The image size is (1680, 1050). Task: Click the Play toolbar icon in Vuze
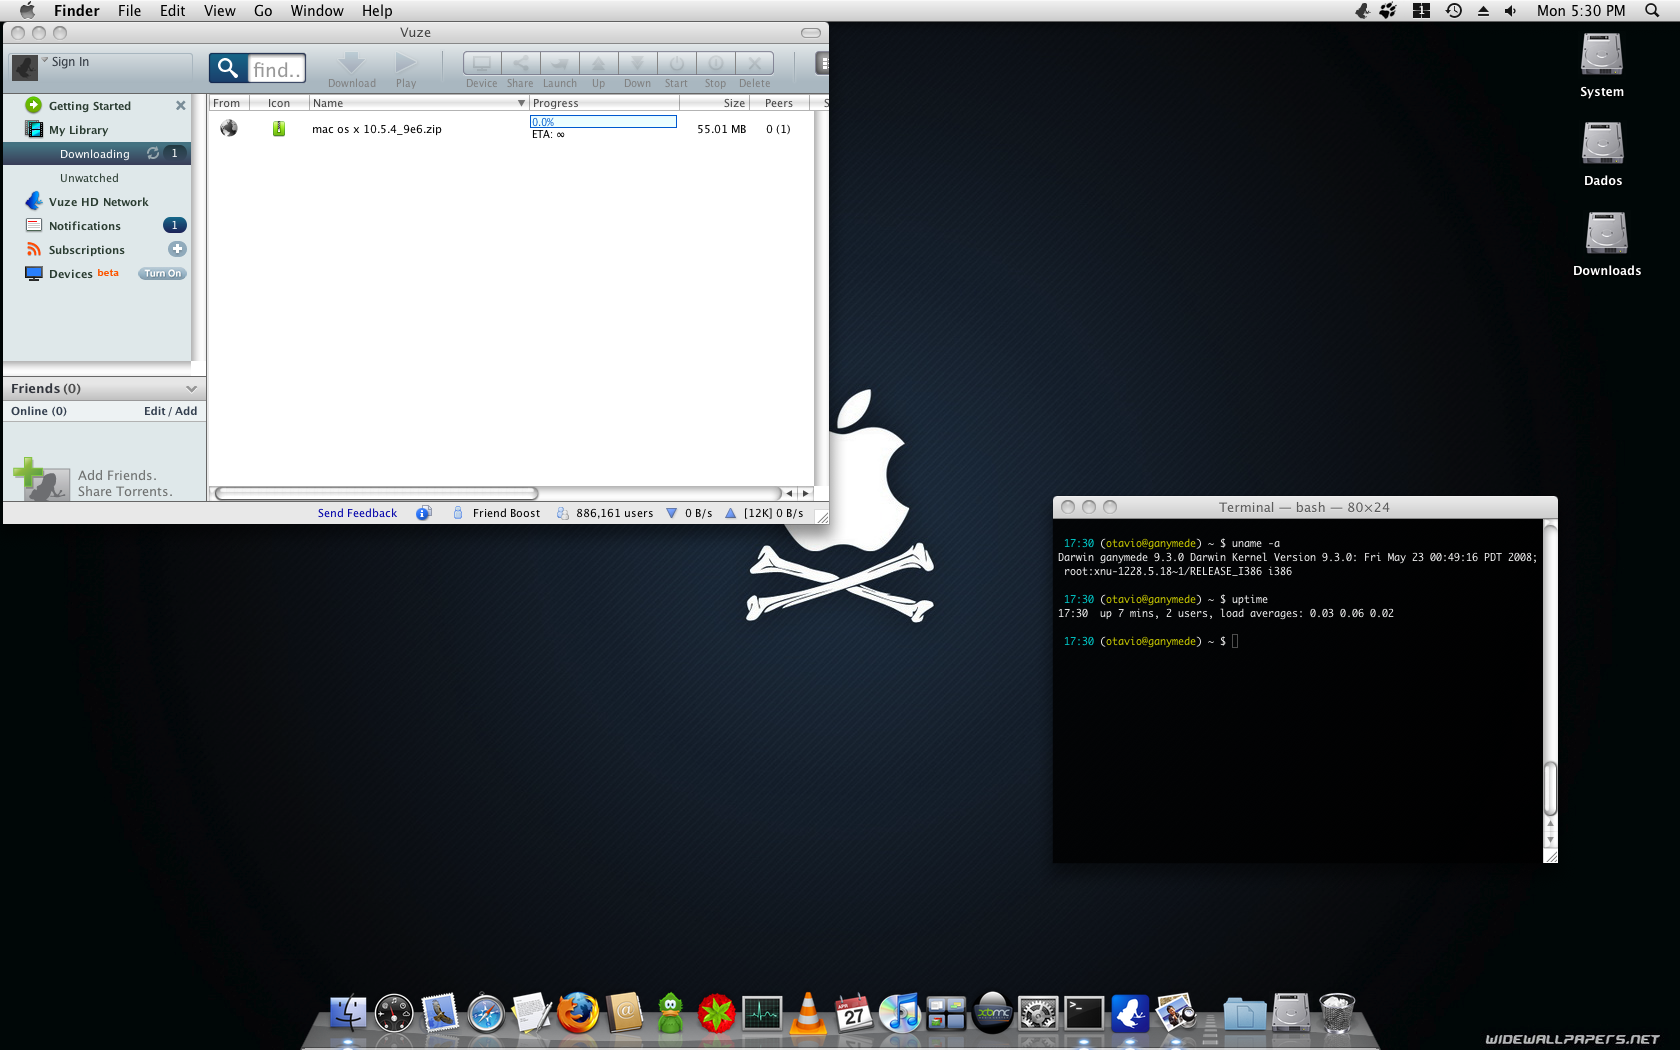pos(405,63)
